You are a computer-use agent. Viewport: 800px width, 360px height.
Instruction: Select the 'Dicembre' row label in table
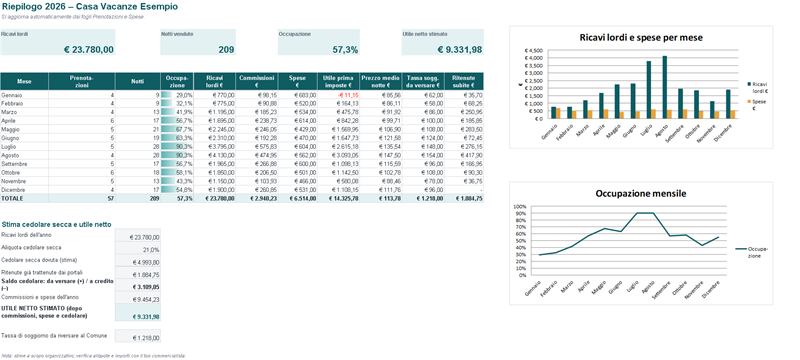click(x=13, y=190)
